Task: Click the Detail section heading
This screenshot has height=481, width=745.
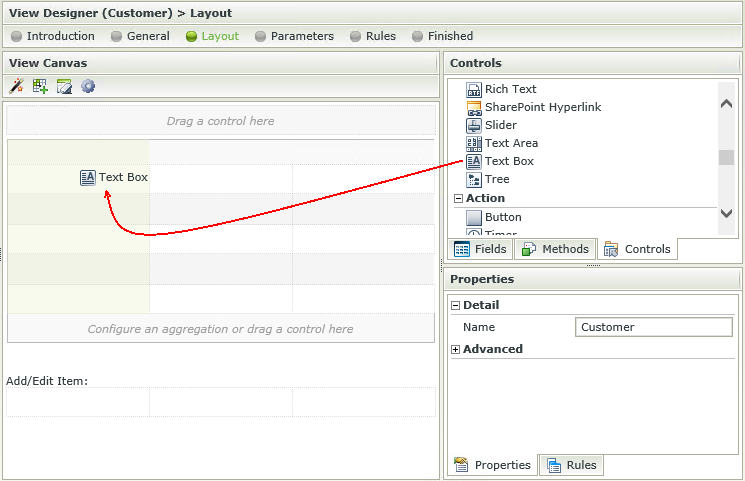Action: click(x=481, y=305)
